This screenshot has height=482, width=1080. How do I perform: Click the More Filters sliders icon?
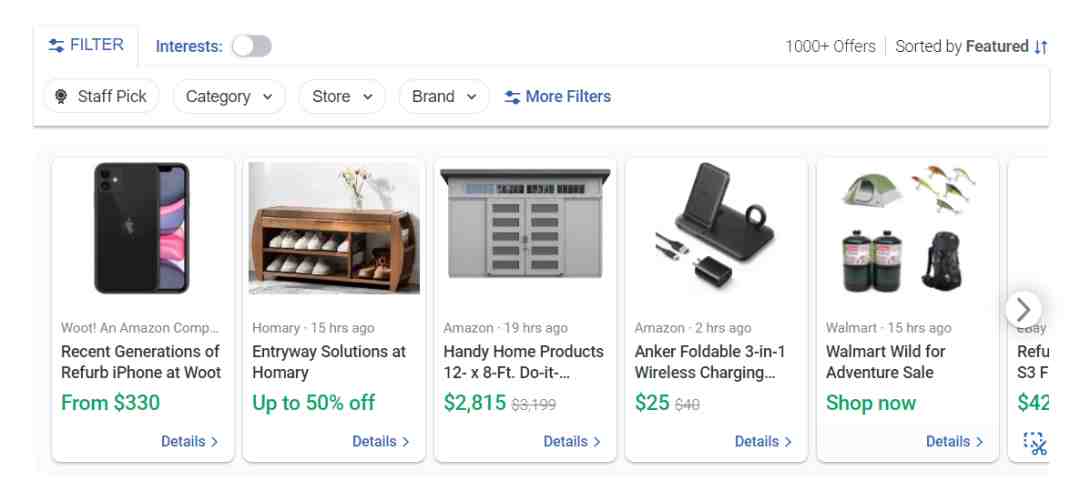(512, 97)
